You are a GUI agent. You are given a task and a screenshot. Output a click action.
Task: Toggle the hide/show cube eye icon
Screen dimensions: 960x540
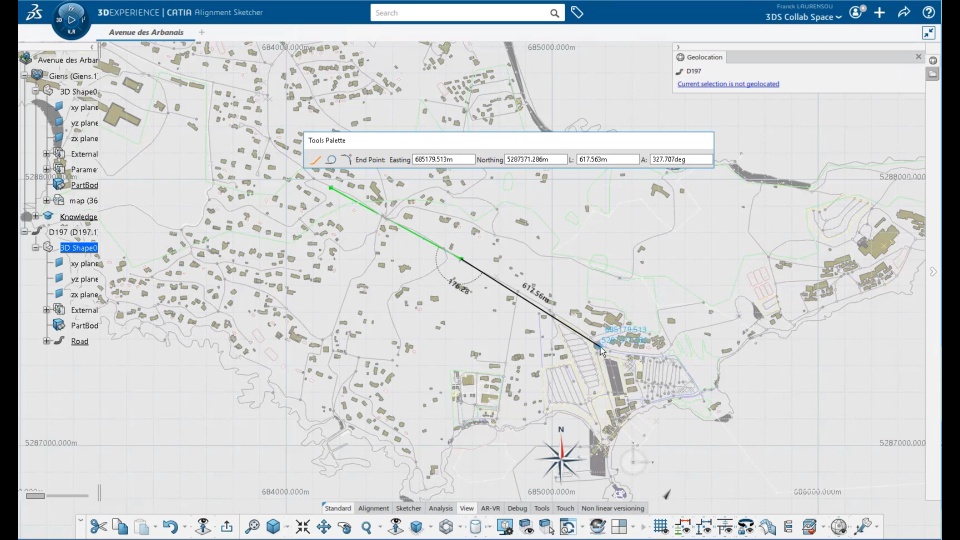pos(526,527)
